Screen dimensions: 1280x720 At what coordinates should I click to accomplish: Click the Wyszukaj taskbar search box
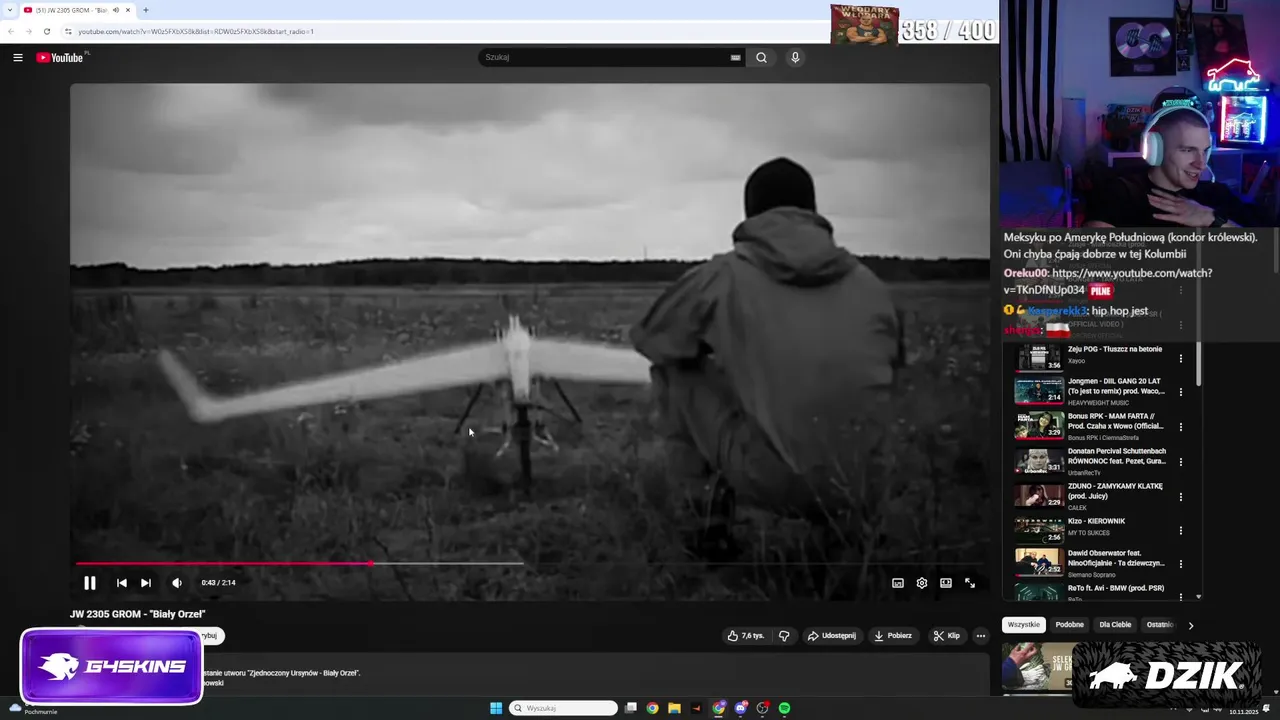563,708
